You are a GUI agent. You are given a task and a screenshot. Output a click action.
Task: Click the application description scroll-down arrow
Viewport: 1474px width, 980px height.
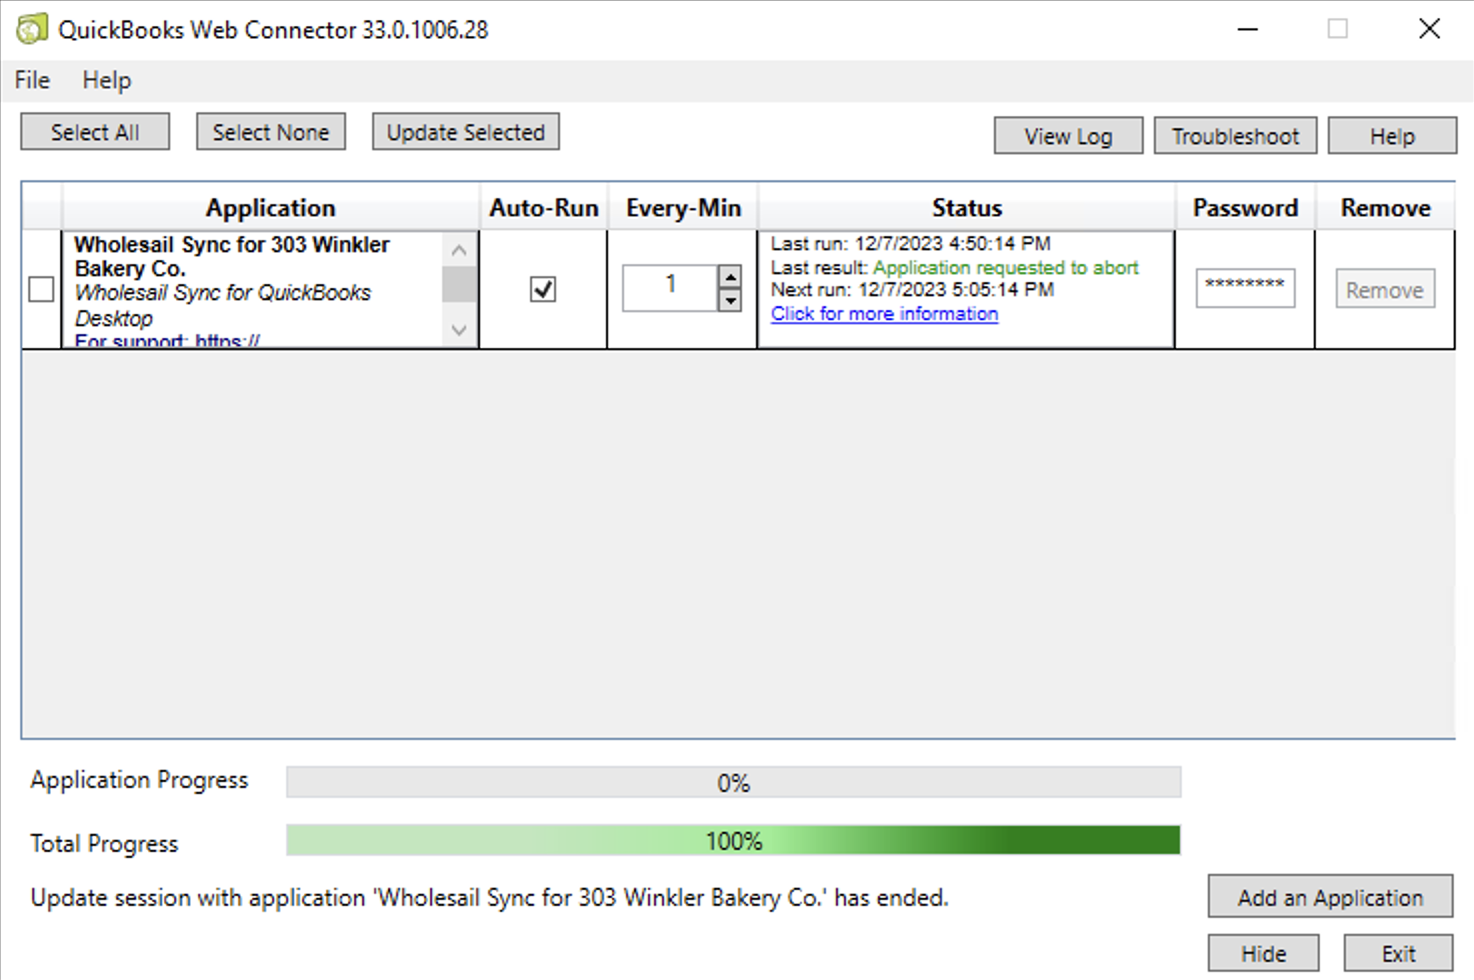pos(458,330)
